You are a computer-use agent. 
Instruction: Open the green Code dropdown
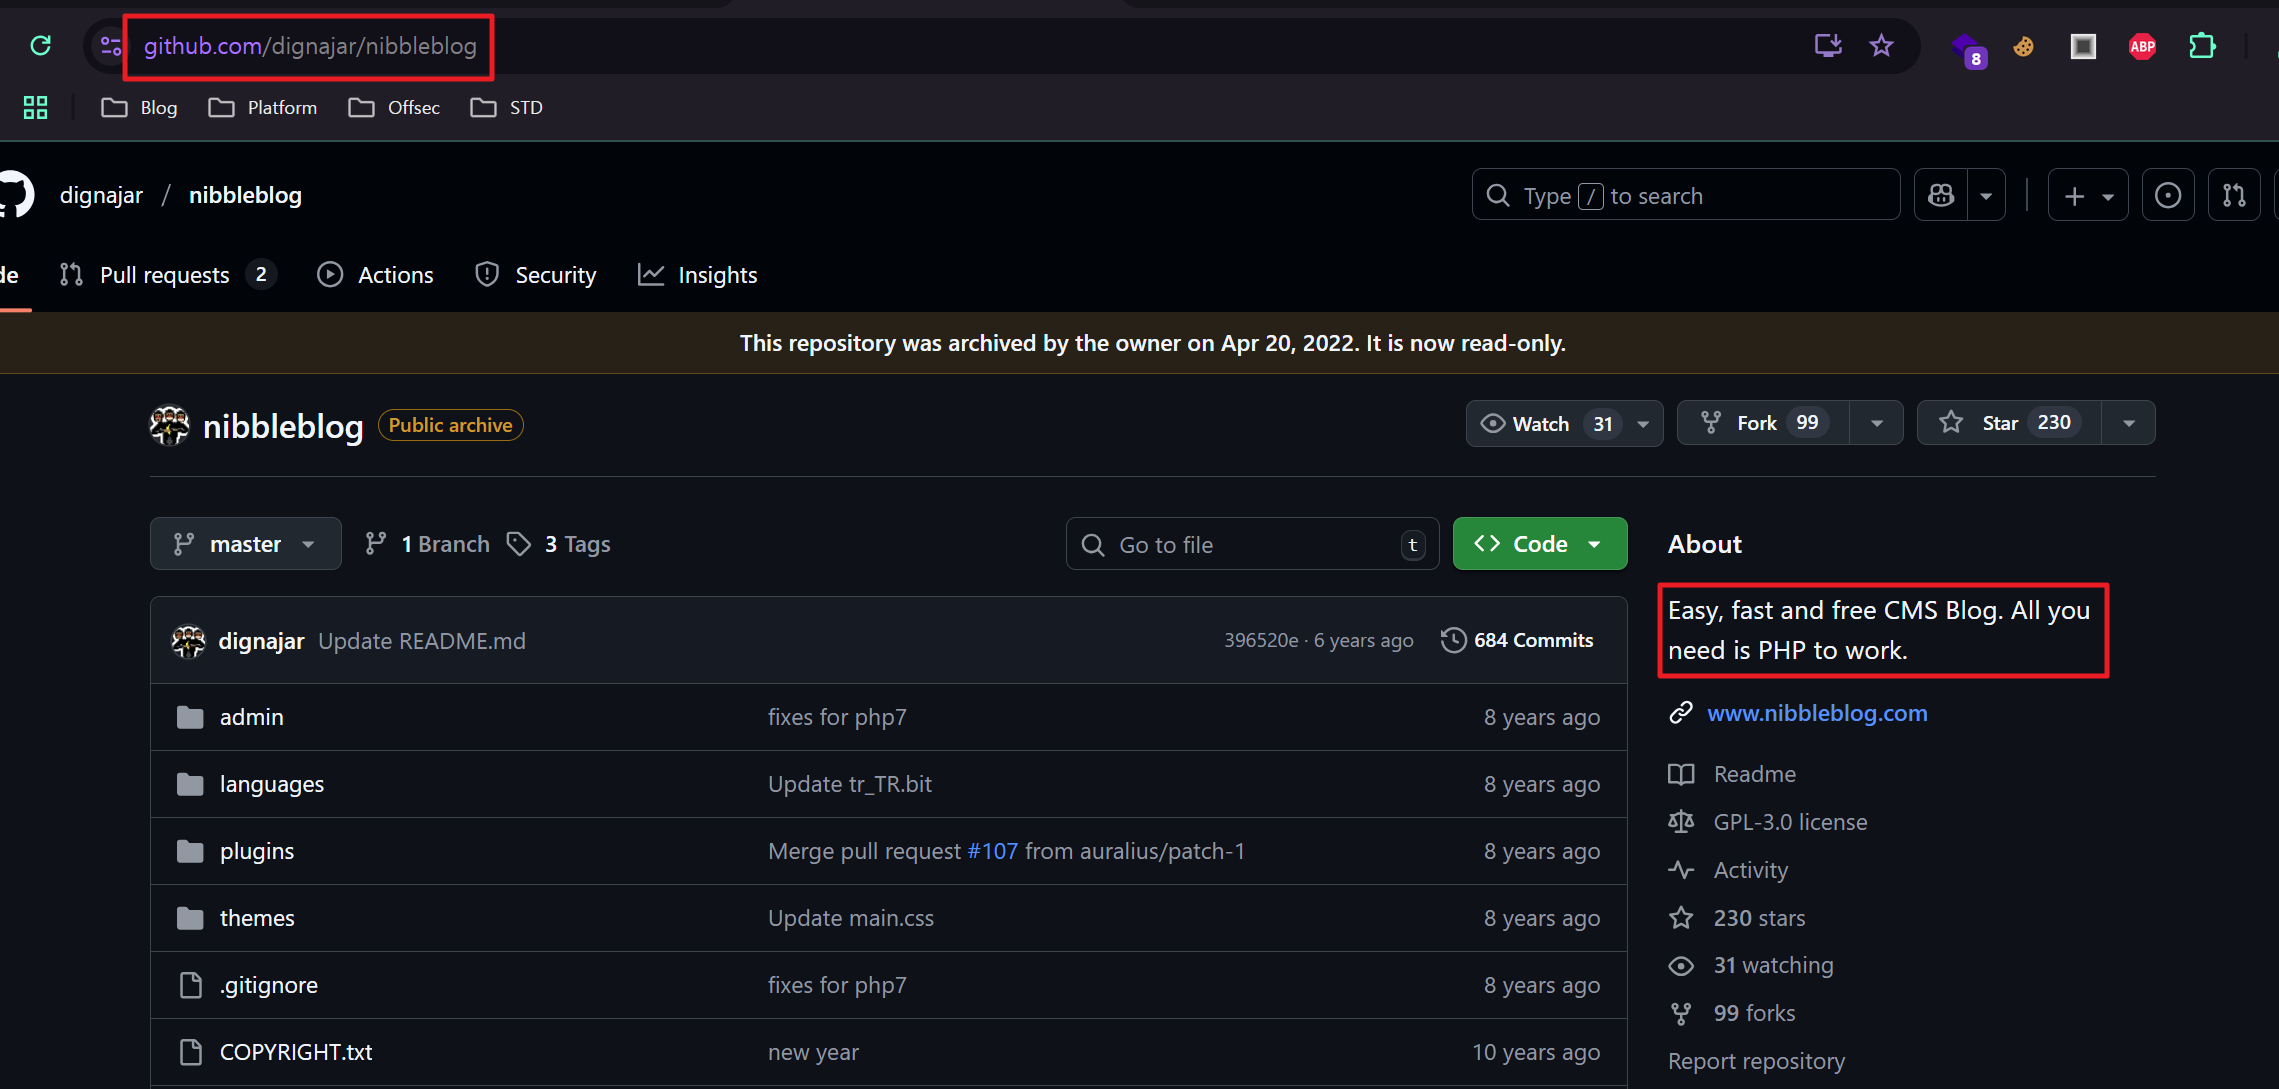coord(1539,544)
